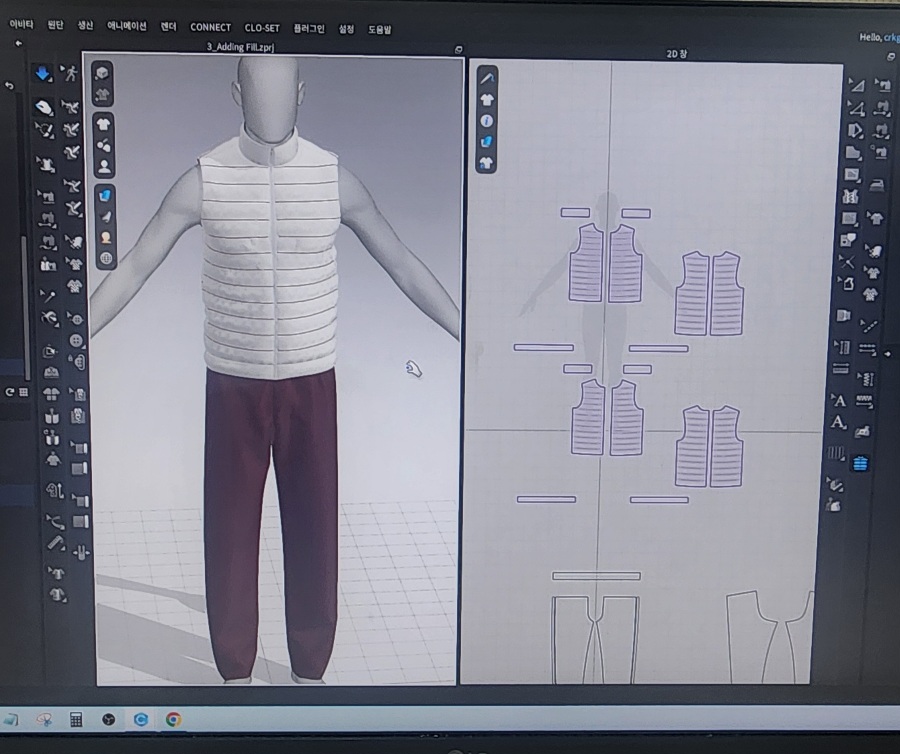Click the hand-shaped select/move tool
This screenshot has height=754, width=900.
click(x=45, y=107)
